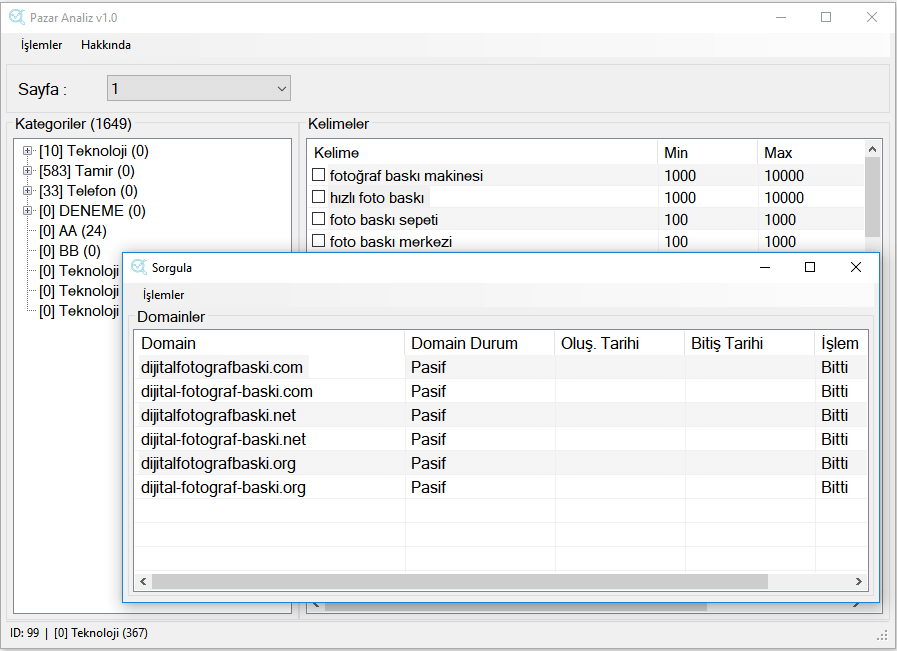Image resolution: width=897 pixels, height=651 pixels.
Task: Open the Sayfa page dropdown
Action: pyautogui.click(x=199, y=89)
